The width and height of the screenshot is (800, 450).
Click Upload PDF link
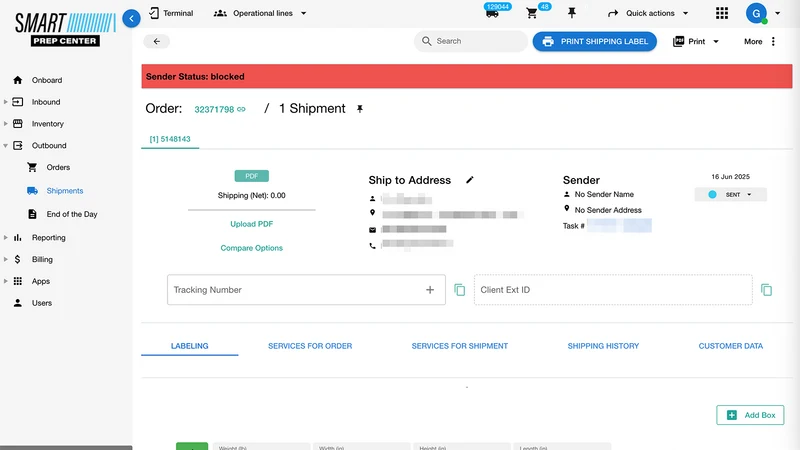point(252,224)
